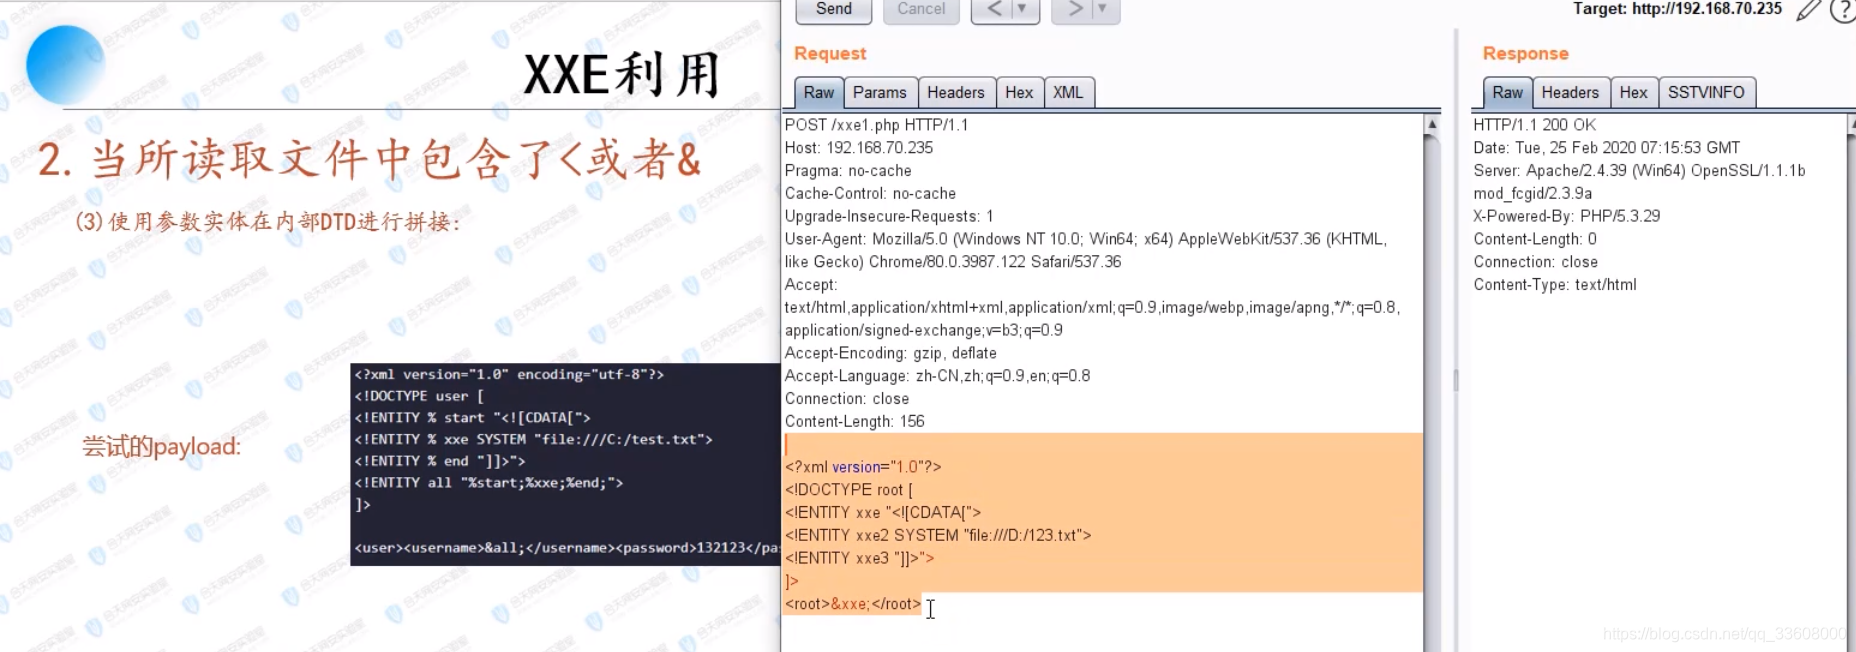This screenshot has height=652, width=1856.
Task: Click the <root>&xxe;</root> line
Action: tap(853, 604)
